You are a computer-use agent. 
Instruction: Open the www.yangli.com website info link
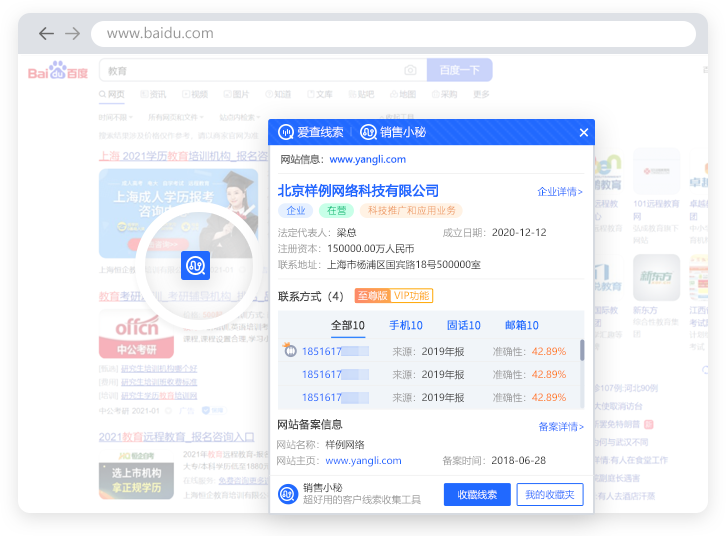tap(368, 159)
